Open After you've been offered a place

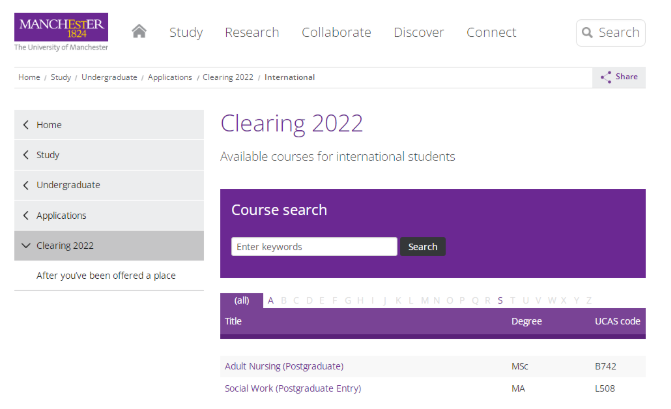106,275
